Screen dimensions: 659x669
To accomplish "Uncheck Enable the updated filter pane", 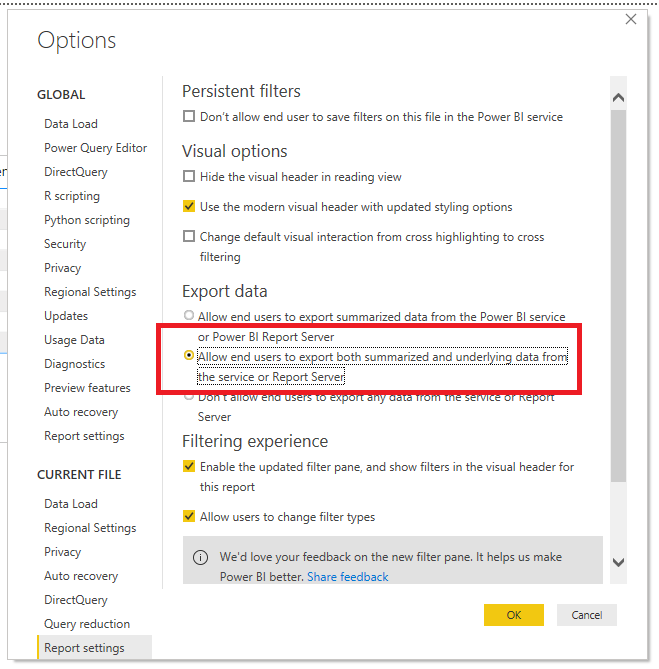I will coord(189,466).
